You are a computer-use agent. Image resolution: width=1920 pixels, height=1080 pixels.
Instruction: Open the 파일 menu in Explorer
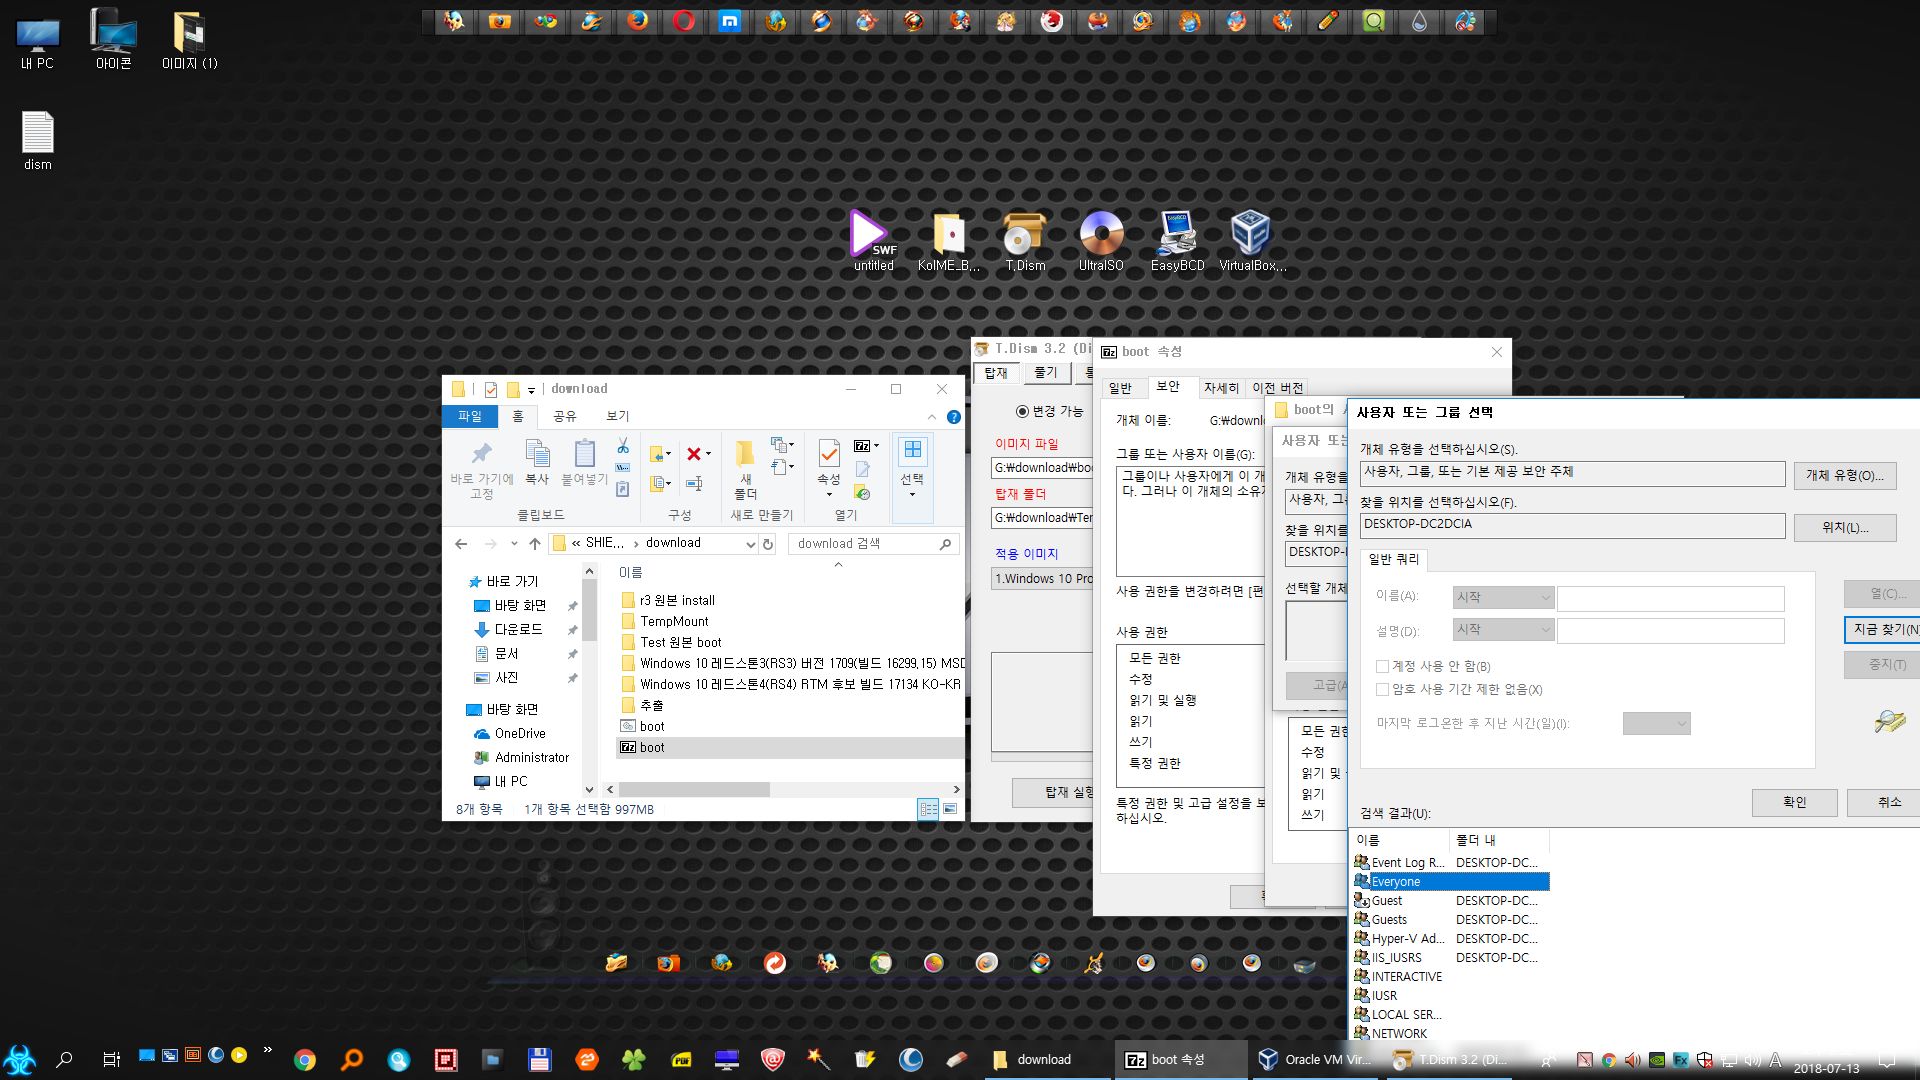[x=470, y=416]
